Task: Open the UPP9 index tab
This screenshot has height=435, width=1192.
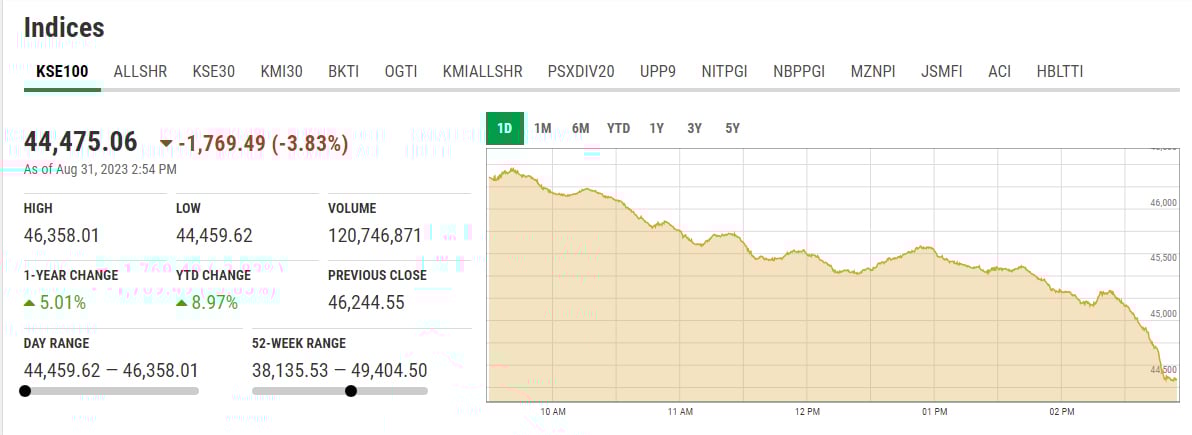Action: 658,72
